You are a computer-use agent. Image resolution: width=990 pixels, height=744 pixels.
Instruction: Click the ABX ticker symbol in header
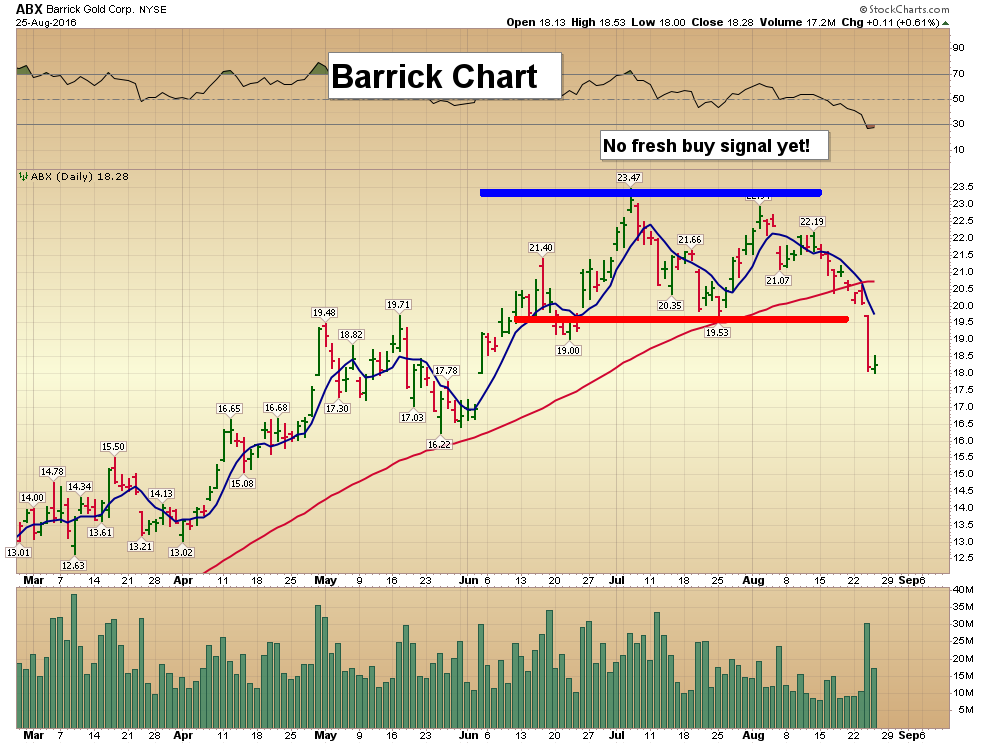(x=29, y=9)
